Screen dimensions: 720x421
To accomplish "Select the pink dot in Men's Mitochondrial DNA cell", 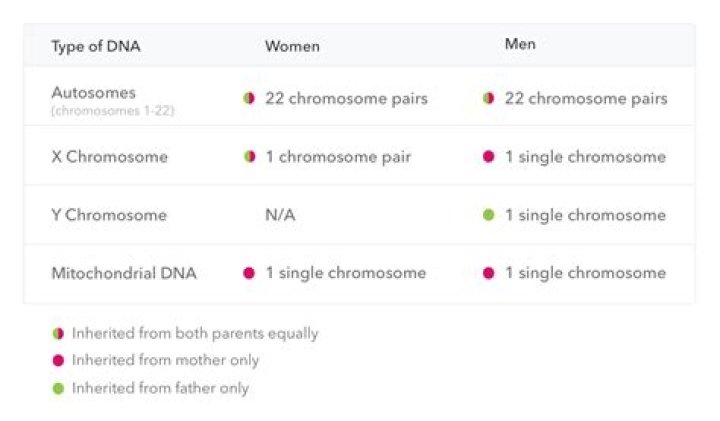I will tap(489, 273).
